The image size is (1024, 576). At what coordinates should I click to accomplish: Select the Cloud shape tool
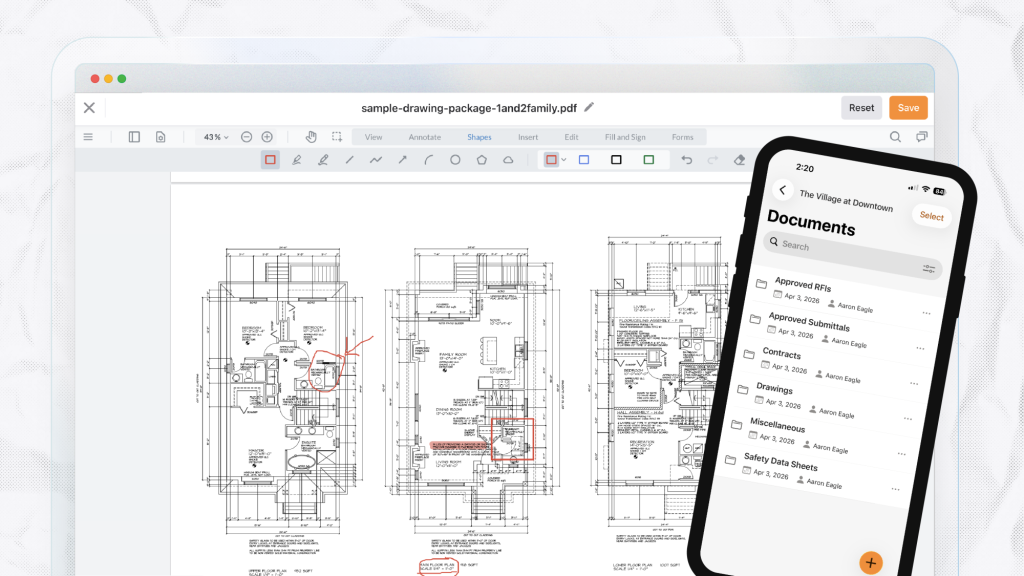coord(508,160)
